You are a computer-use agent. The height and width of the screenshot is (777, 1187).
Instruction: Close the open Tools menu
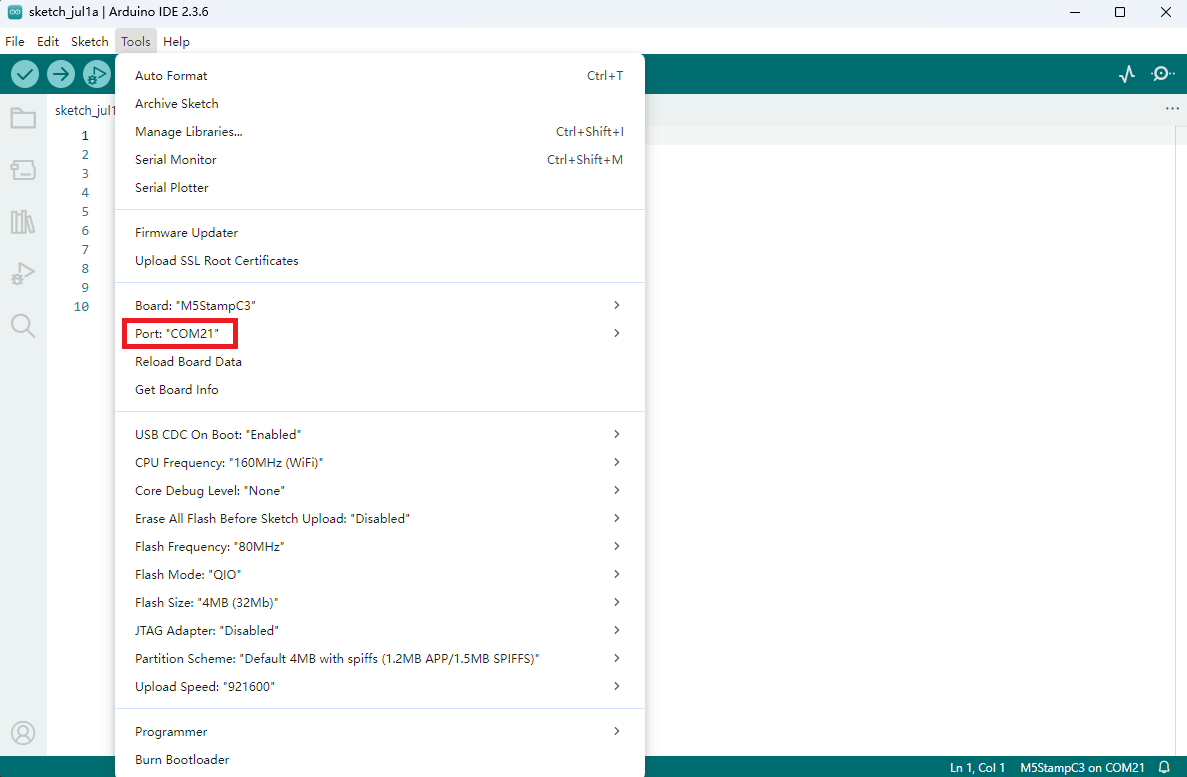point(136,42)
